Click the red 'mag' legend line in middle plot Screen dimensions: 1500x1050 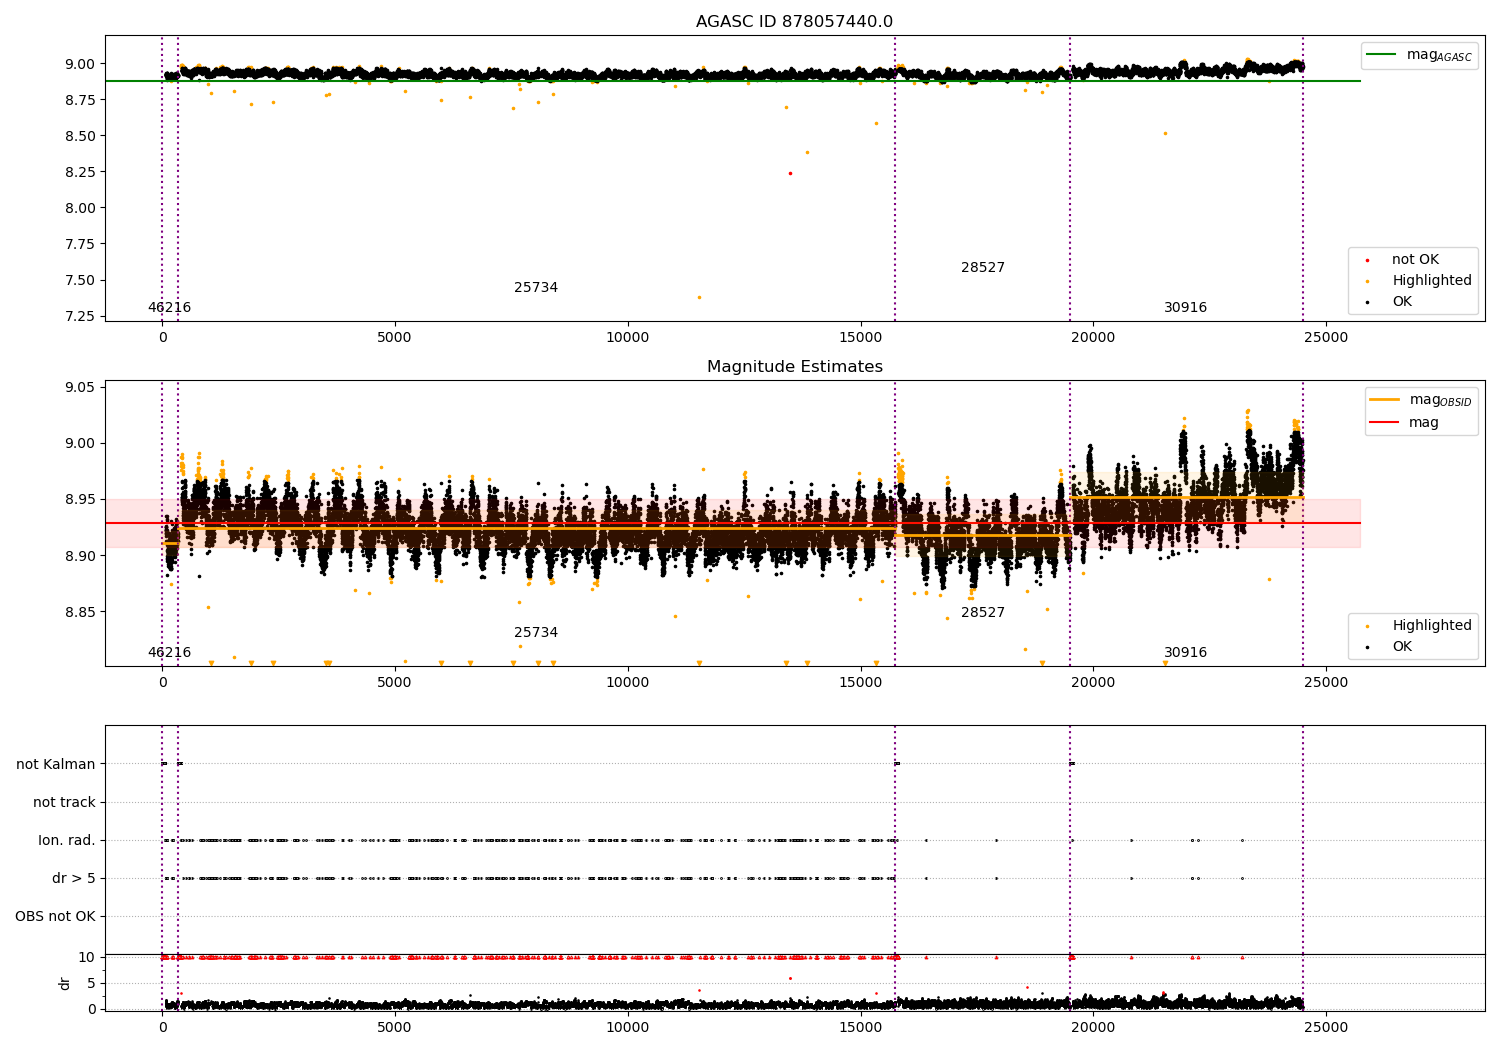(1384, 423)
